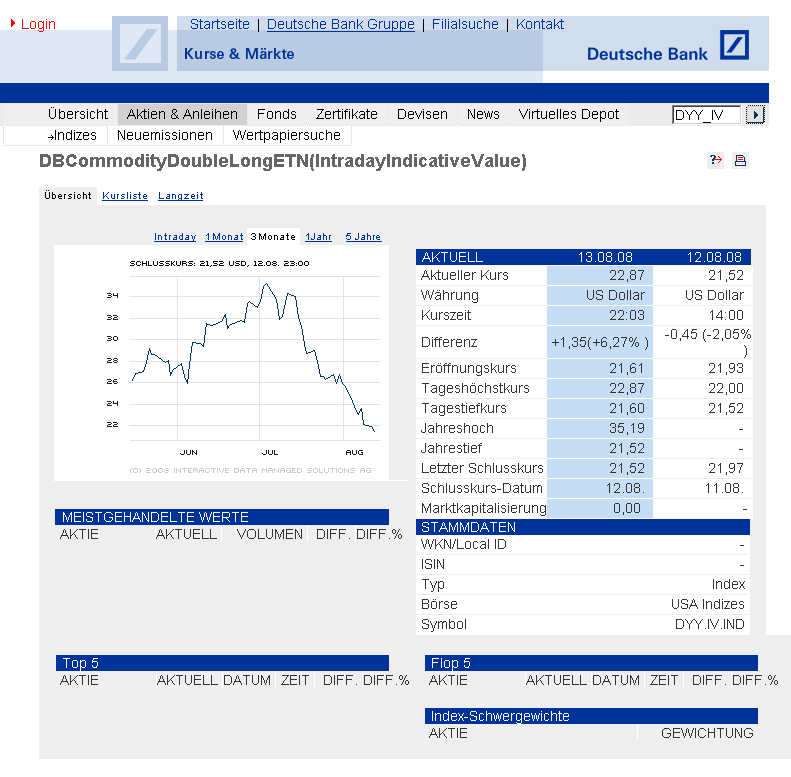Click the search go arrow button
The width and height of the screenshot is (791, 777).
(755, 115)
